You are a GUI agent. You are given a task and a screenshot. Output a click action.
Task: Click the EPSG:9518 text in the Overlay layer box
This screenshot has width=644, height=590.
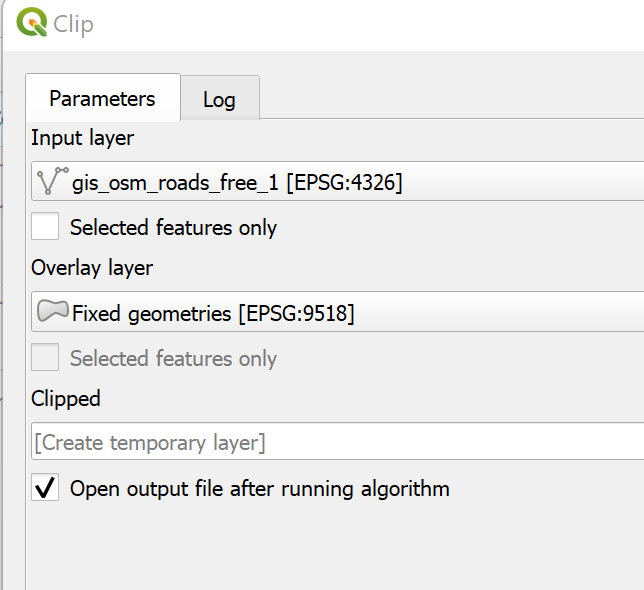(296, 314)
